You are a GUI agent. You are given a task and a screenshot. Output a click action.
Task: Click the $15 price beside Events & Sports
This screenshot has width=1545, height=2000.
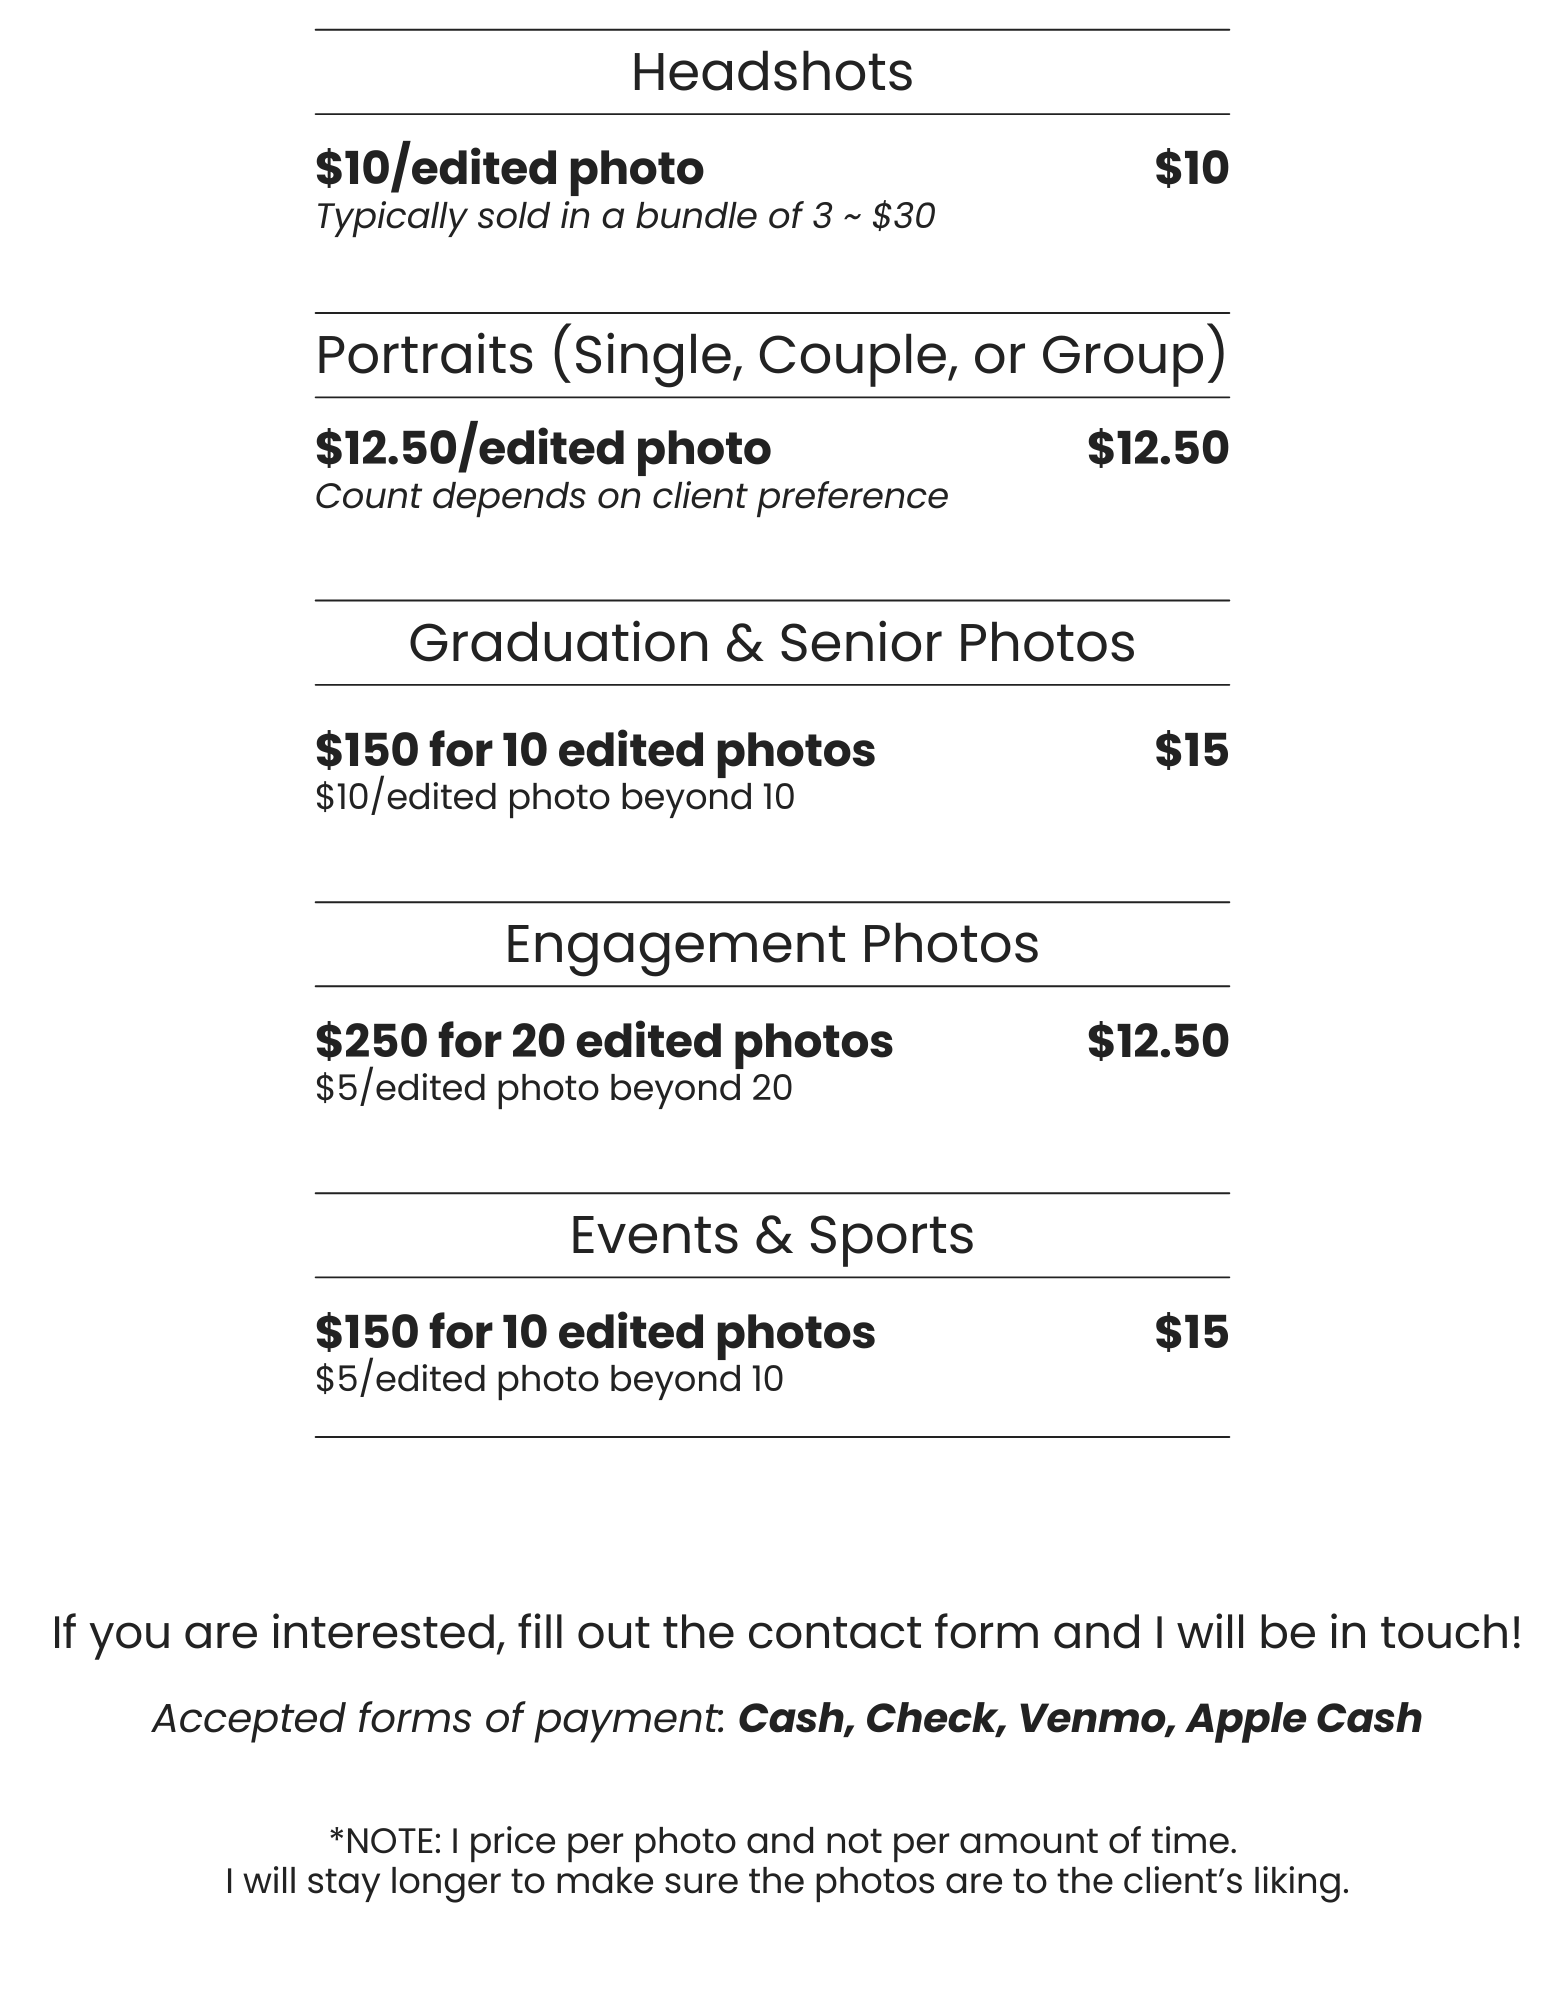pyautogui.click(x=1191, y=1332)
